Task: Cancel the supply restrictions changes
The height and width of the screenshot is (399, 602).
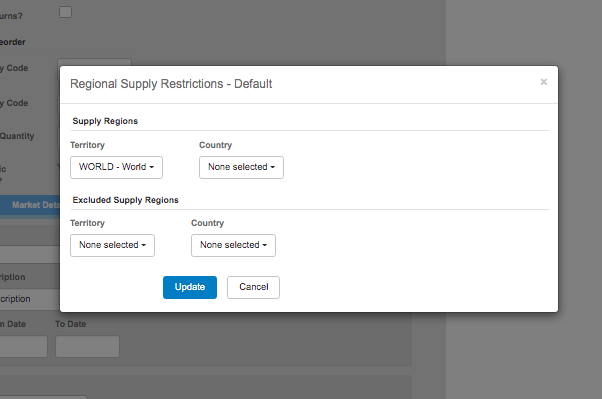Action: tap(253, 287)
